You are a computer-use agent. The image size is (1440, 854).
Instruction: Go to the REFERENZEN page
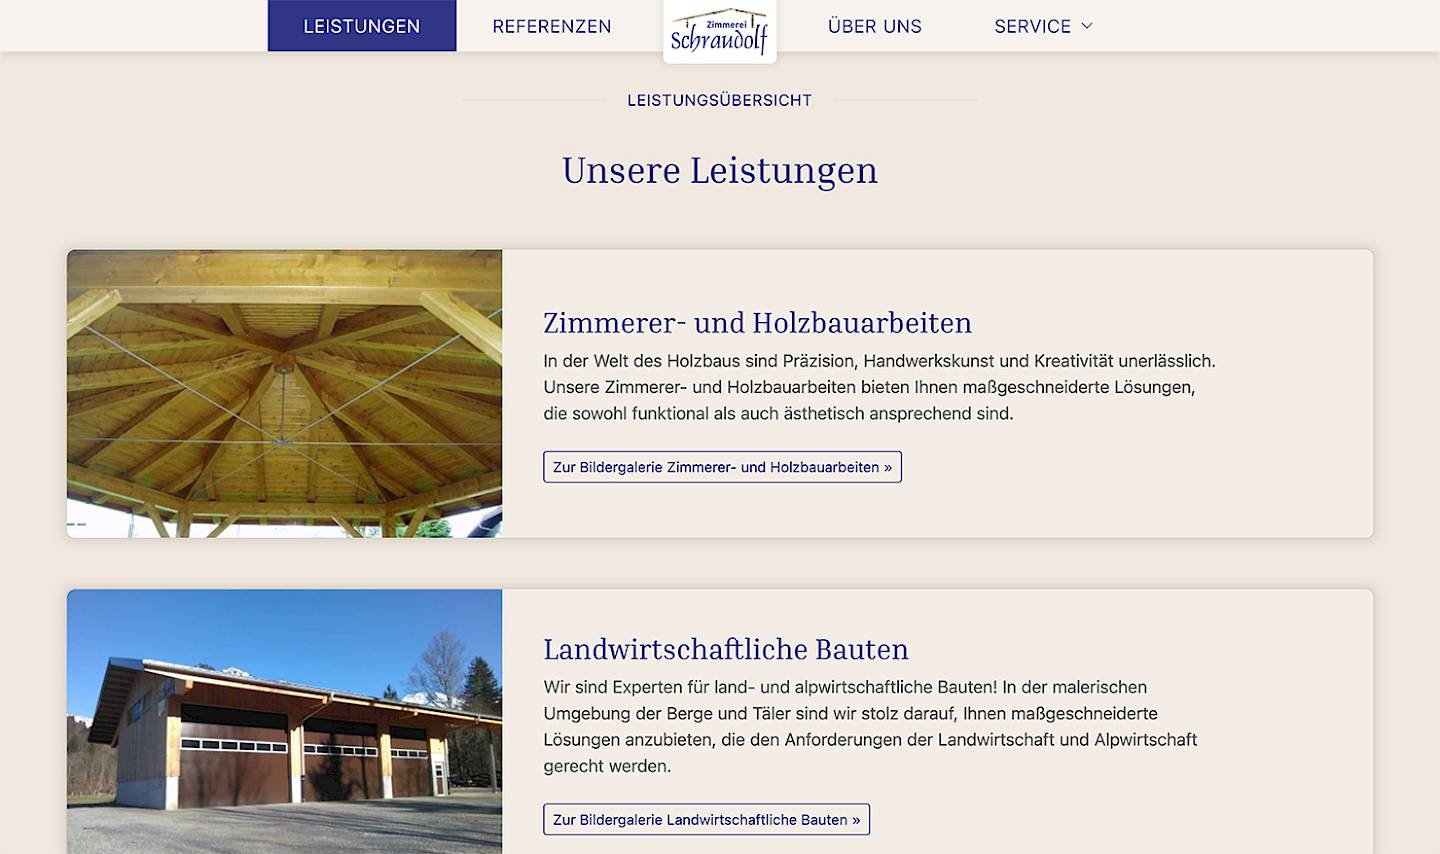(551, 26)
